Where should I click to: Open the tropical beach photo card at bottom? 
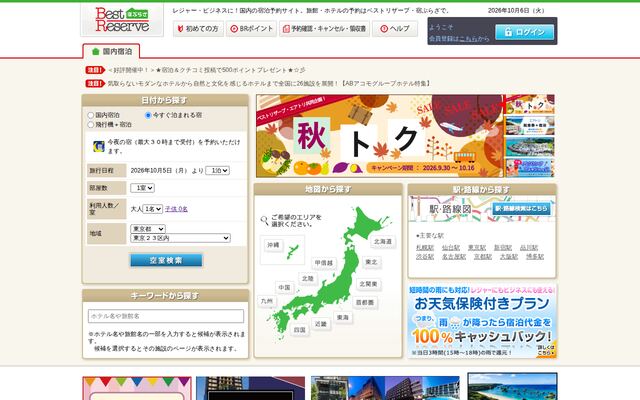pyautogui.click(x=512, y=386)
